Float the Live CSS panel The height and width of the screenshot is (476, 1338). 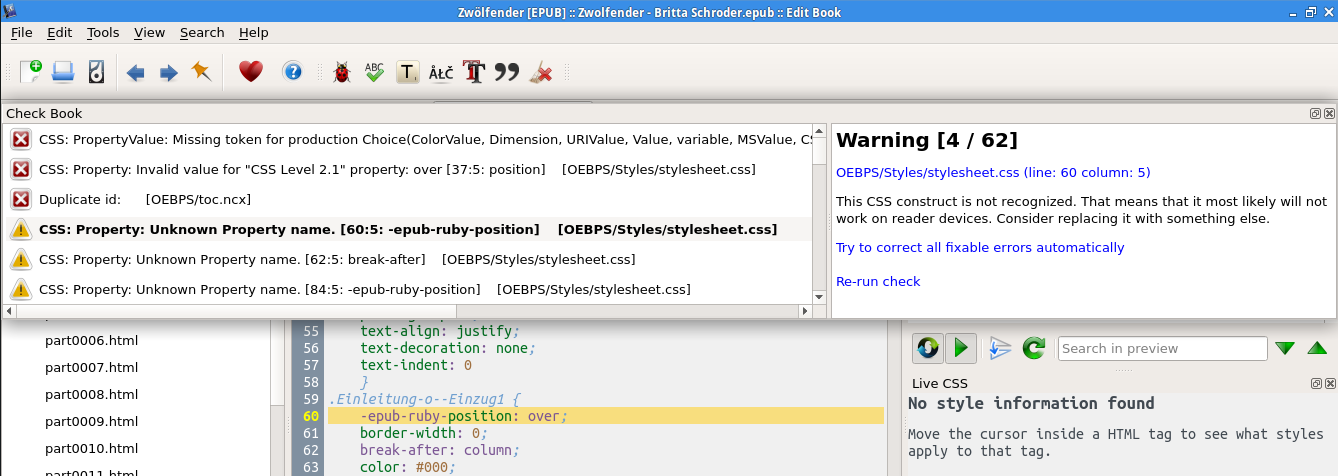tap(1316, 384)
